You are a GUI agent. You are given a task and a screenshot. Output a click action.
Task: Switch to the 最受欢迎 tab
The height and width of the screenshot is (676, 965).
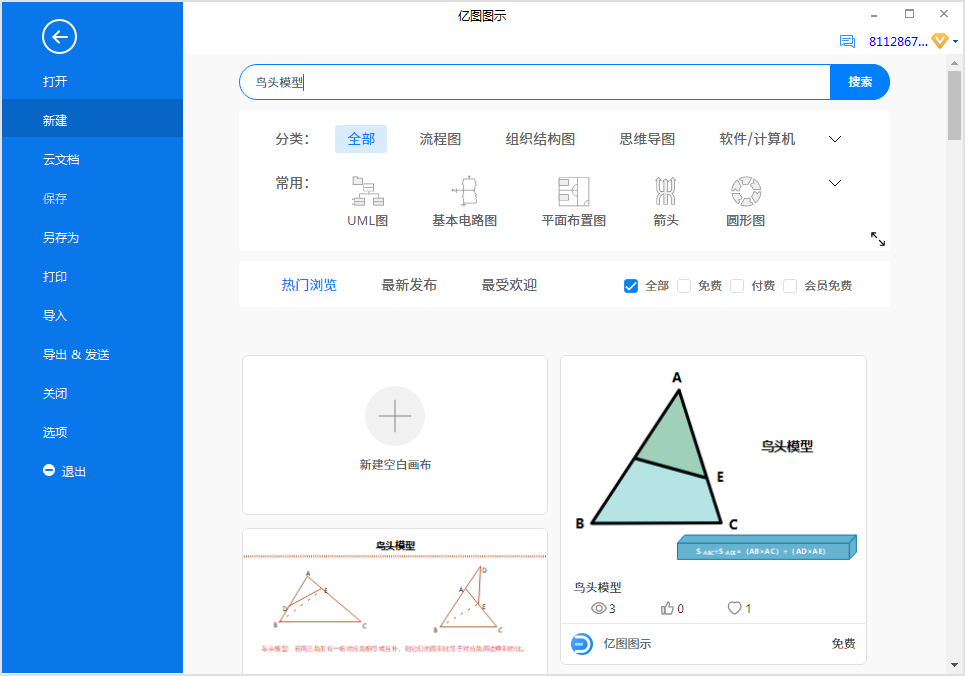tap(510, 285)
